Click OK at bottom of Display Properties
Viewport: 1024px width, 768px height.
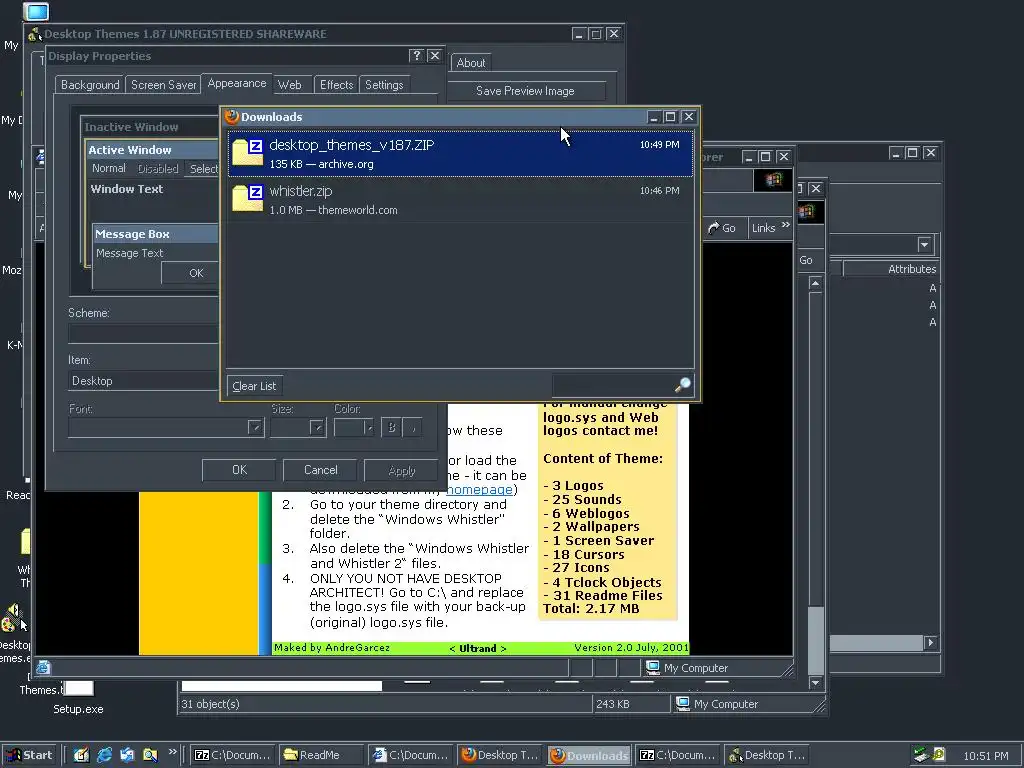pyautogui.click(x=239, y=470)
